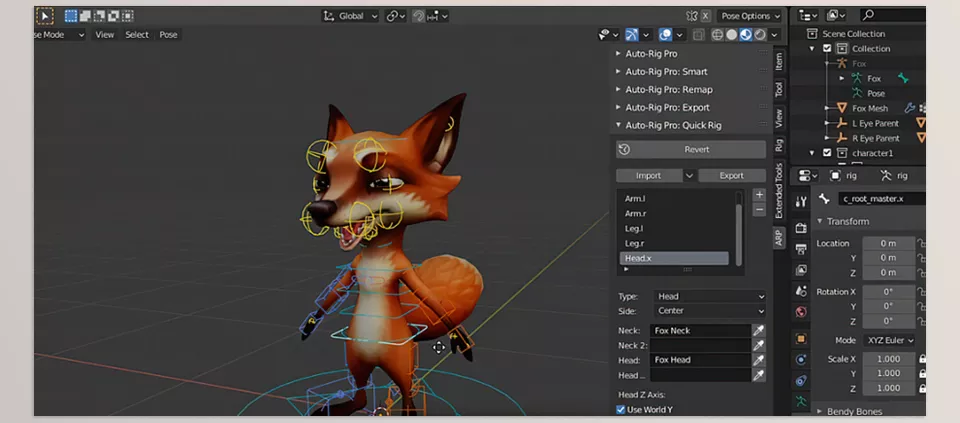
Task: Open the Global transform orientation dropdown
Action: (351, 16)
